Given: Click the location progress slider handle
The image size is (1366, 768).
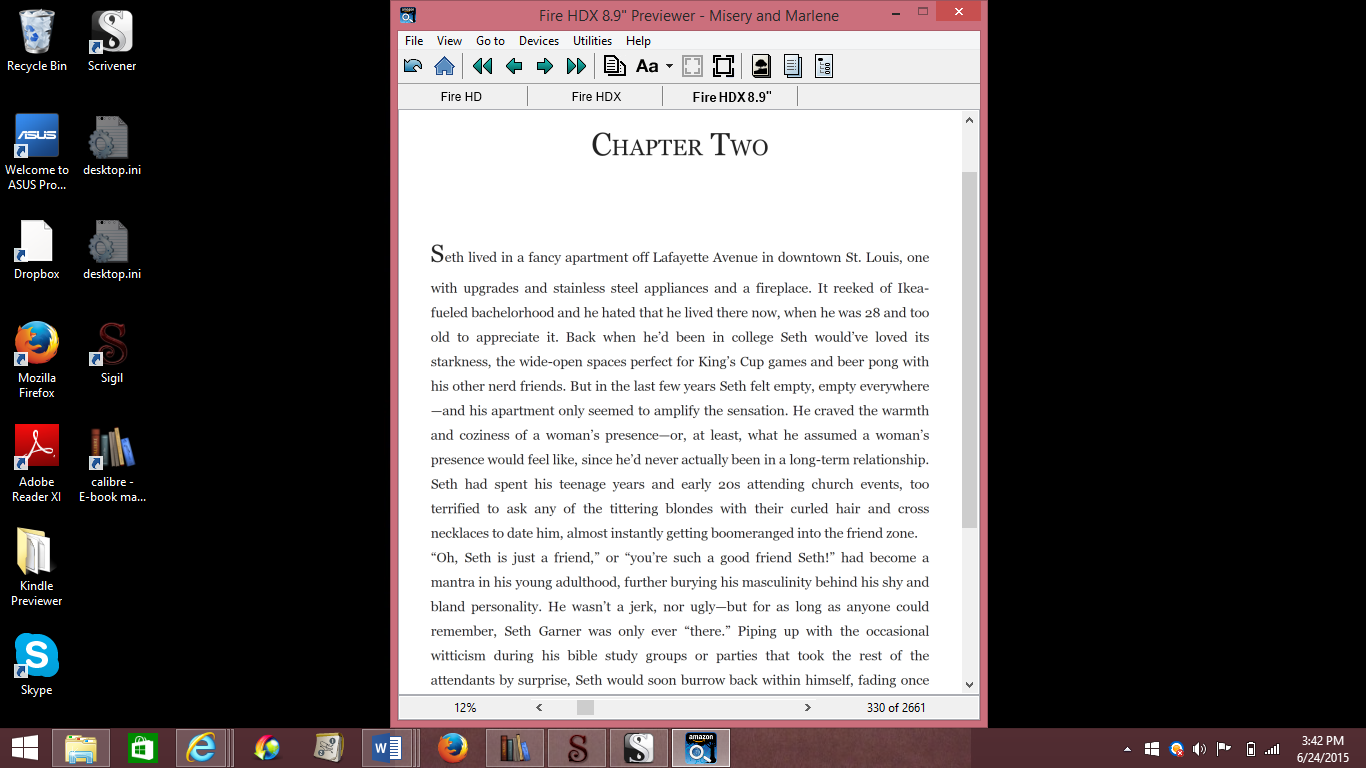Looking at the screenshot, I should click(x=585, y=707).
